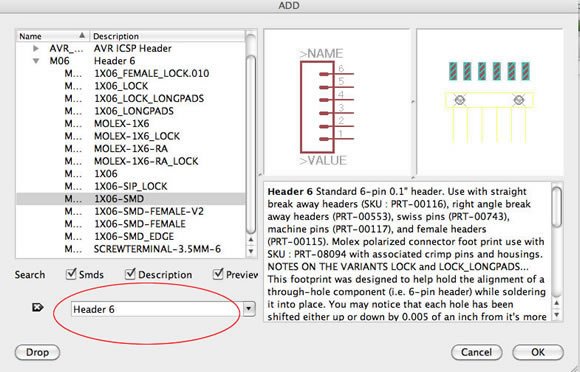Confirm with the OK button

coord(538,352)
